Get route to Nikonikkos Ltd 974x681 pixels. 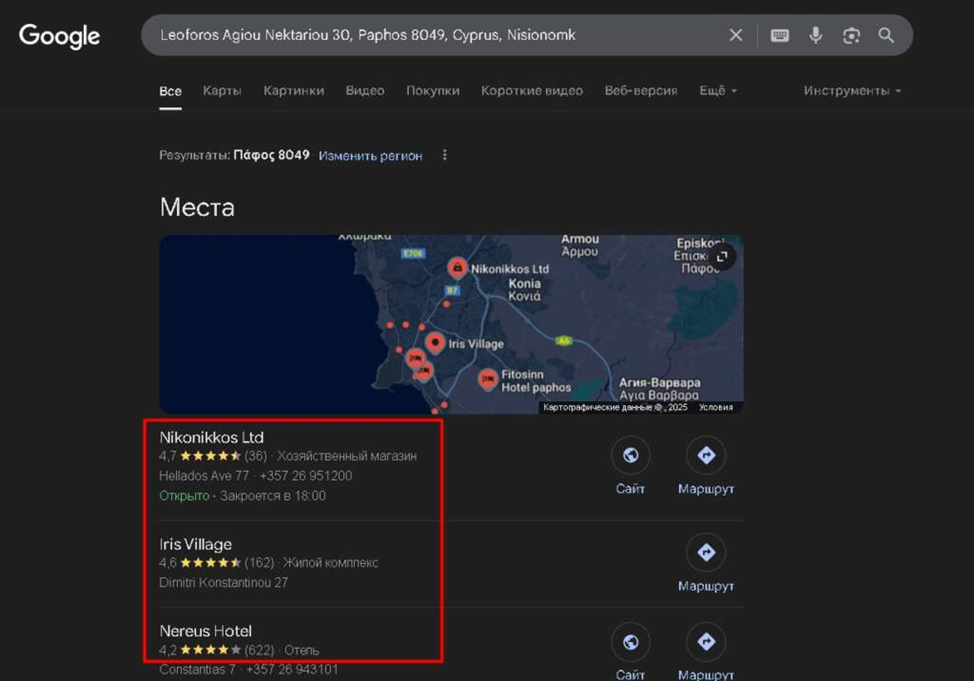[x=706, y=456]
